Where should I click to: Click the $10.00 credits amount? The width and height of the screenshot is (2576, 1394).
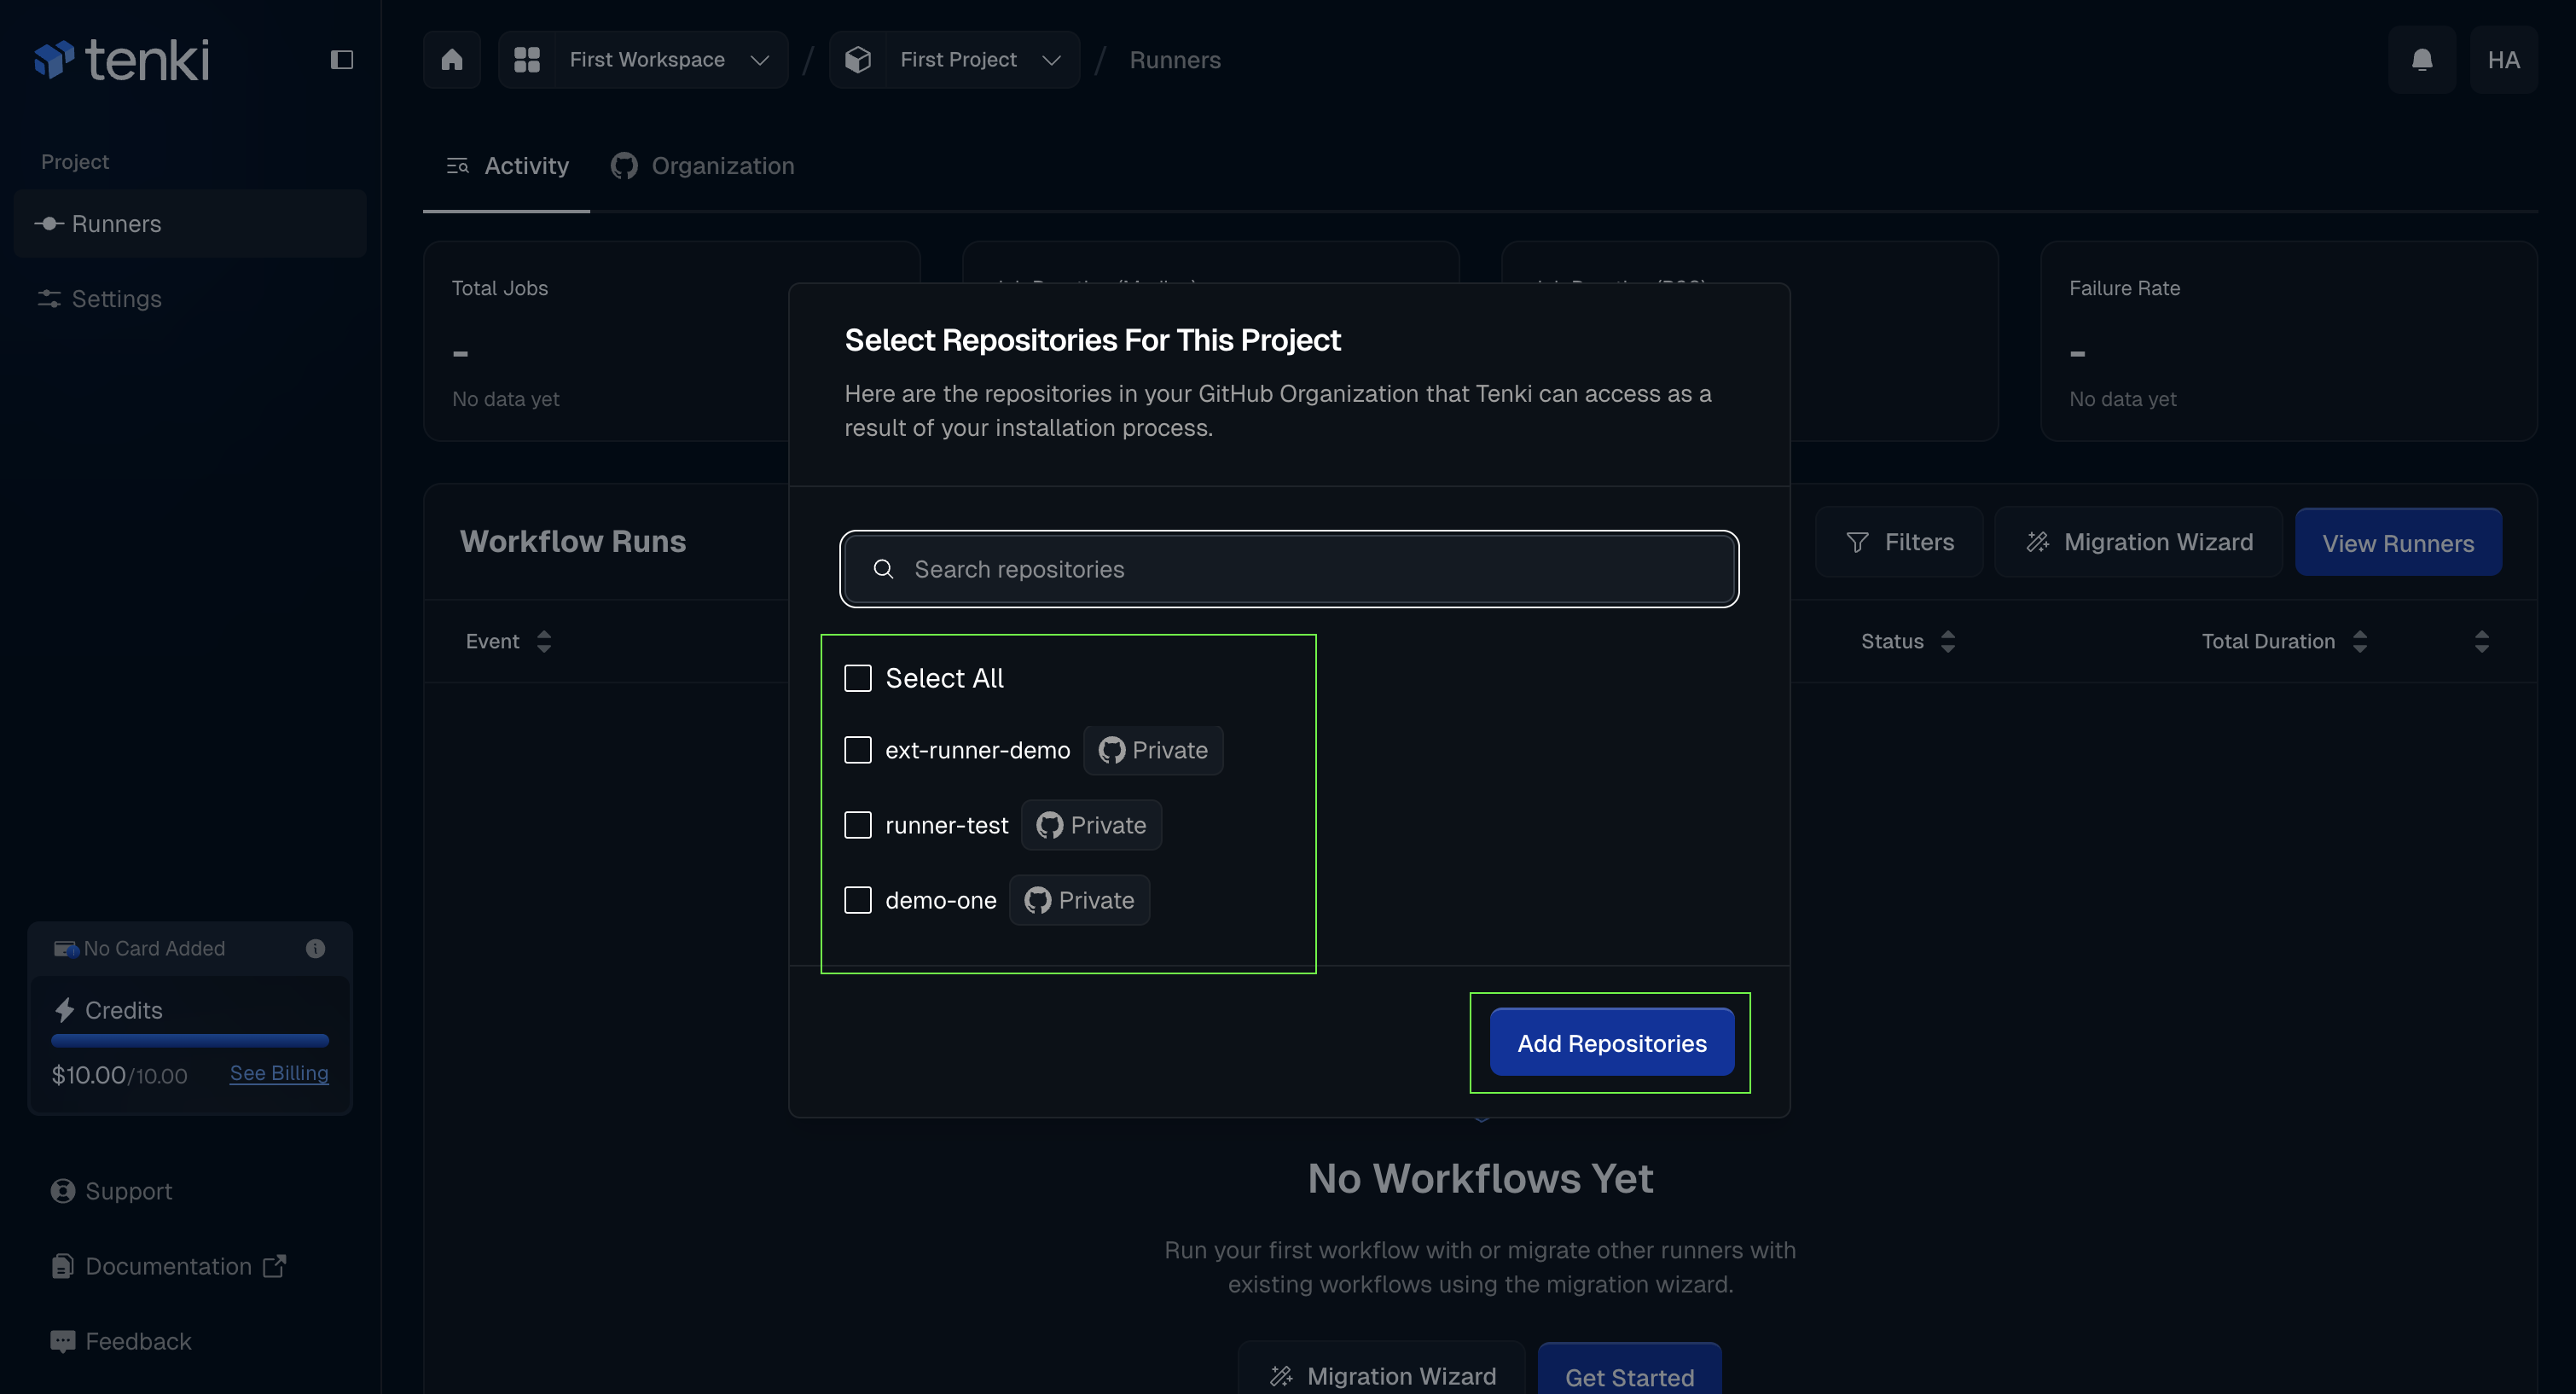pyautogui.click(x=88, y=1075)
